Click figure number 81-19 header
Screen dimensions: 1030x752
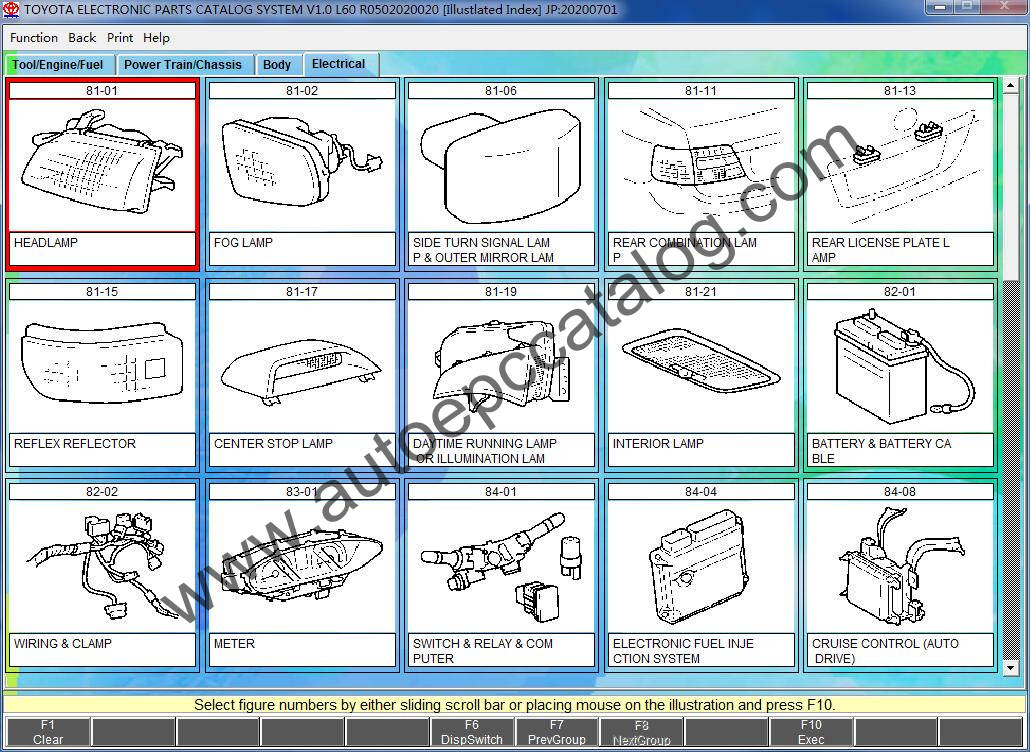click(x=501, y=292)
